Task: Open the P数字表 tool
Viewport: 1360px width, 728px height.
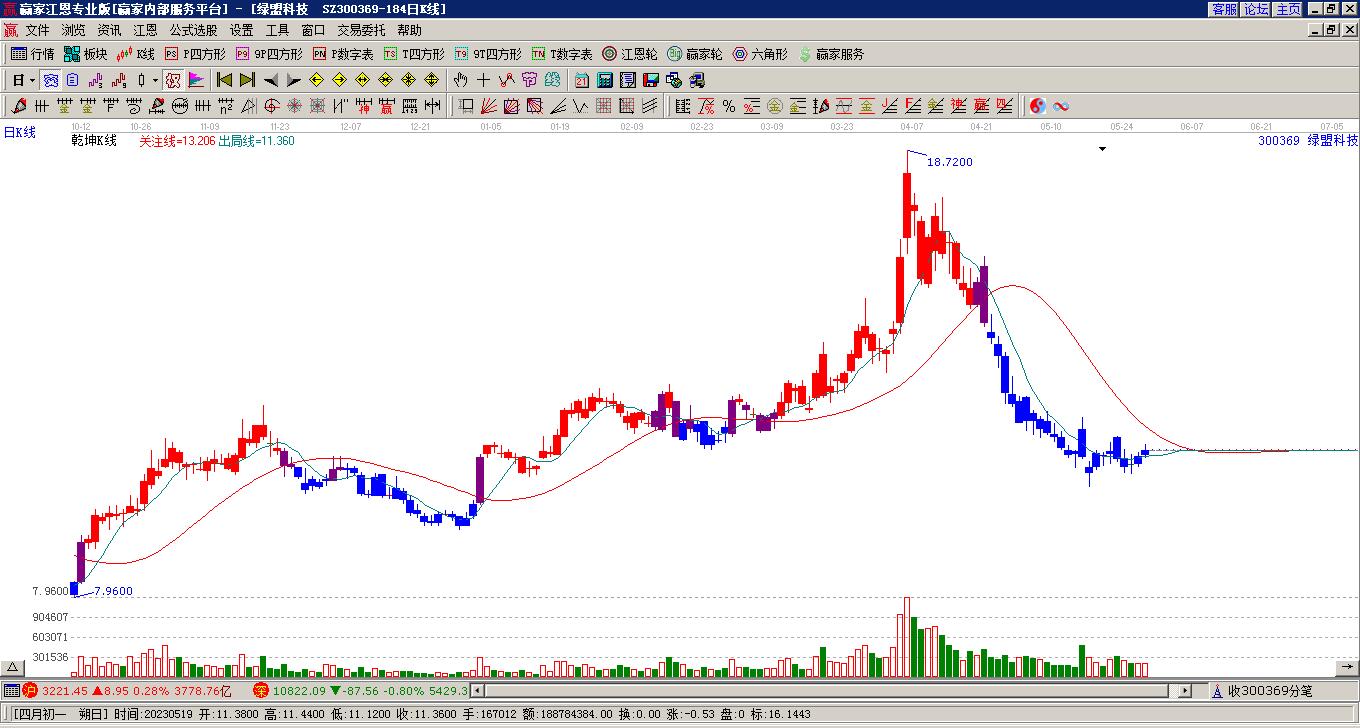Action: (x=343, y=54)
